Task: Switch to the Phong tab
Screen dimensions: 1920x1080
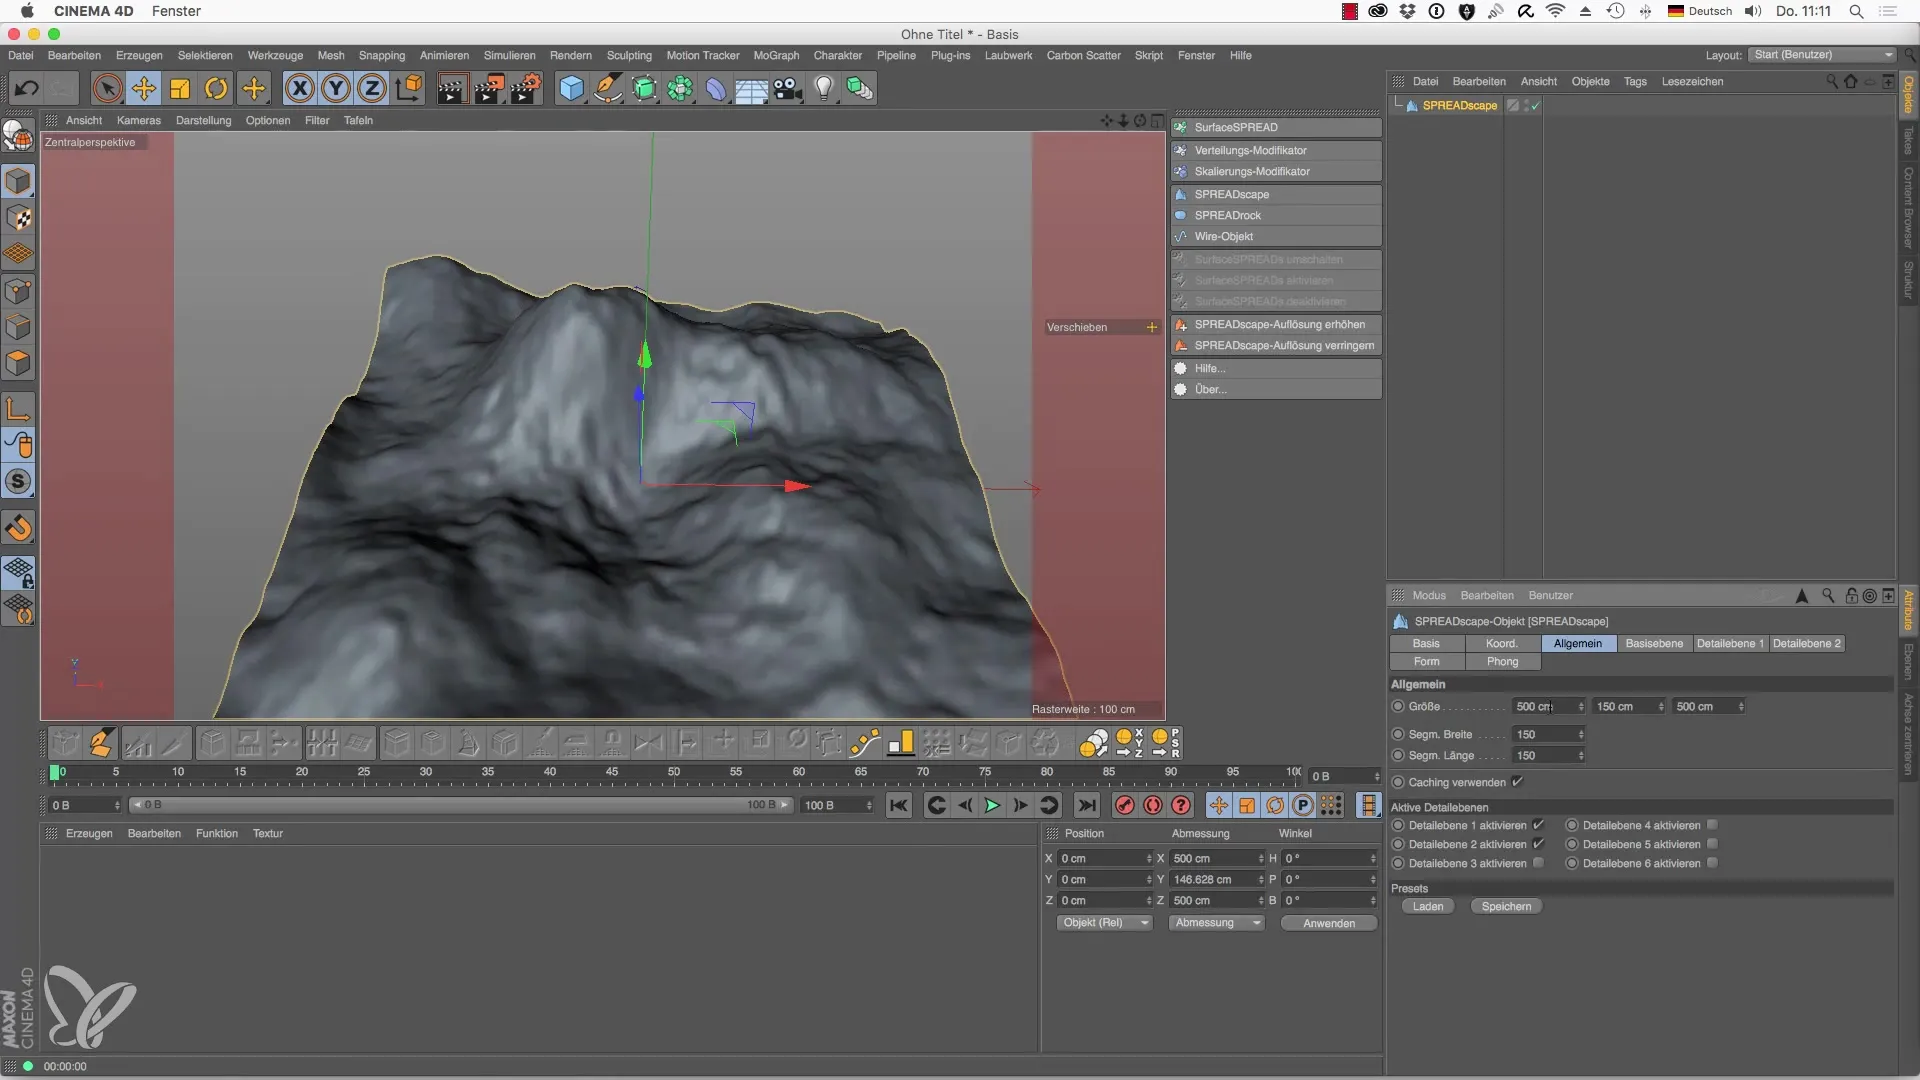Action: pyautogui.click(x=1502, y=662)
